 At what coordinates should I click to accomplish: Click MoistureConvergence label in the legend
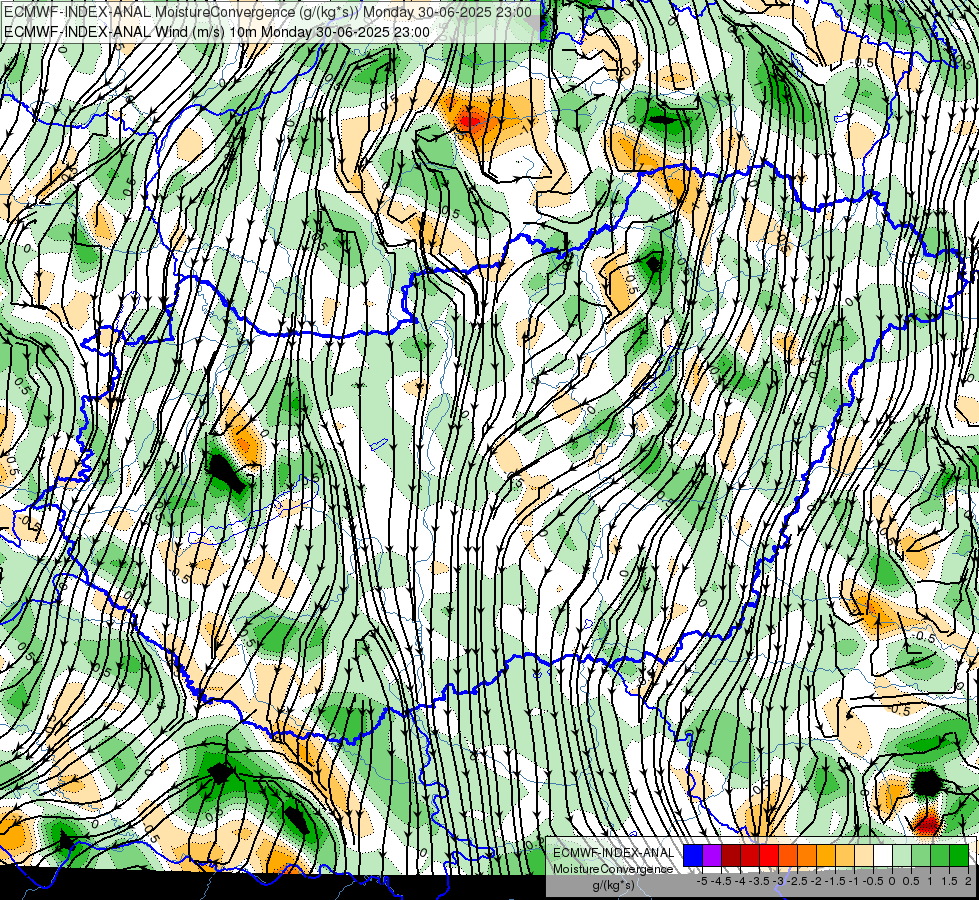click(613, 869)
